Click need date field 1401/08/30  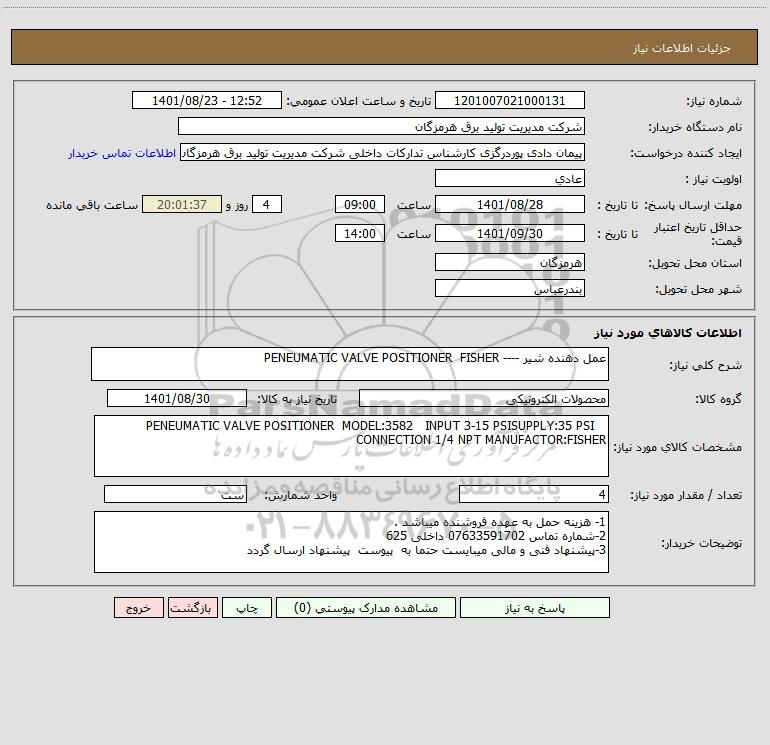point(177,398)
